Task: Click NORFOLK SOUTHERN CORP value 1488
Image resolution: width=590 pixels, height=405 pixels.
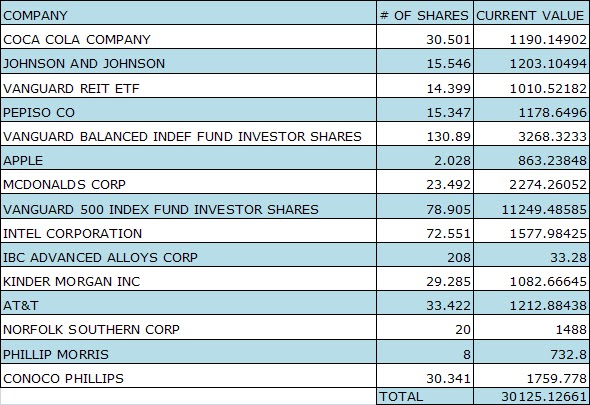Action: pyautogui.click(x=531, y=327)
